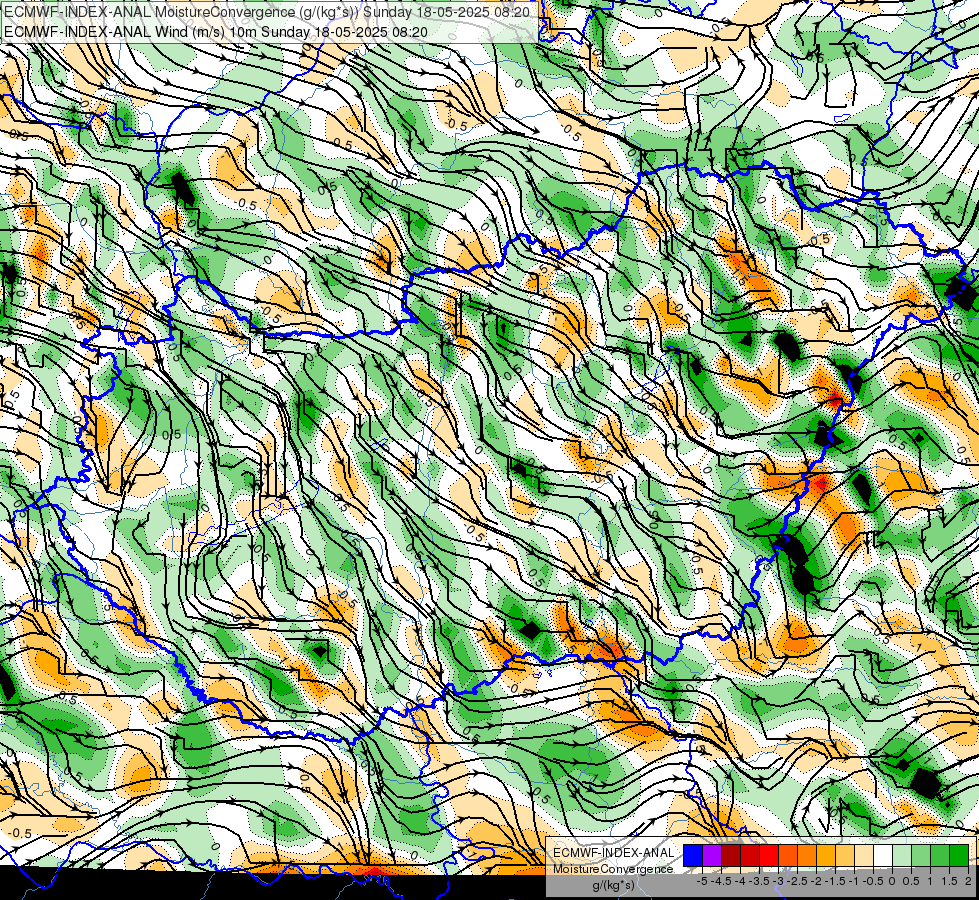
Task: Click 'ECMWF-INDEX-ANAL' text in the legend box
Action: point(613,853)
